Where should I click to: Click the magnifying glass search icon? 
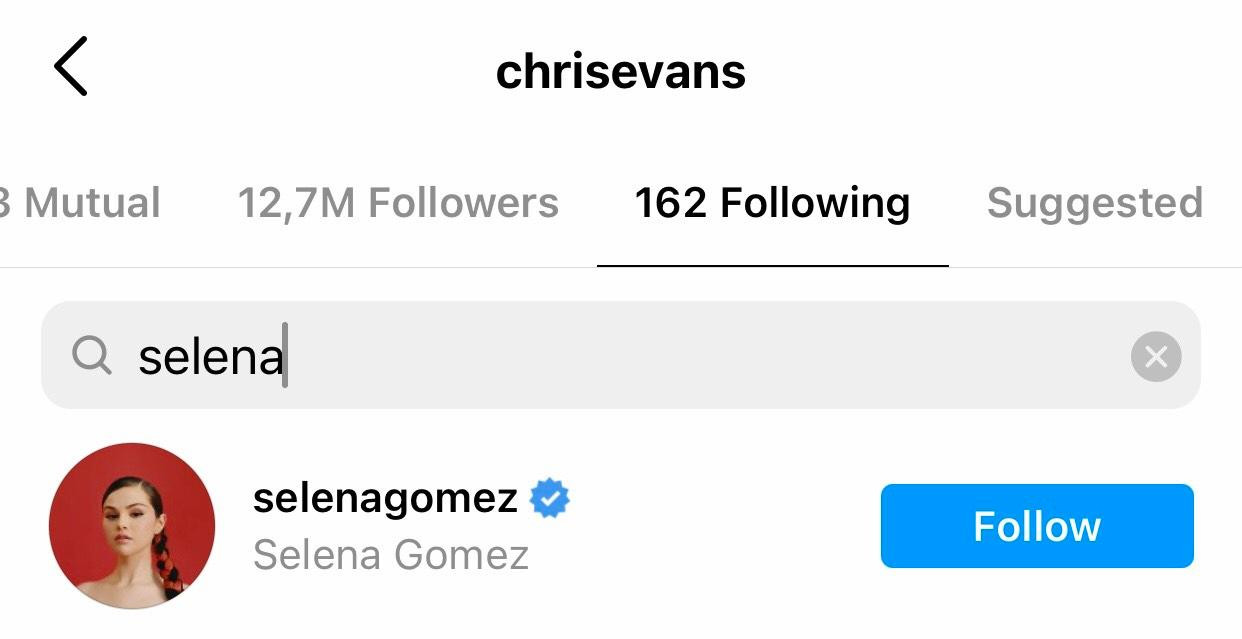tap(92, 355)
